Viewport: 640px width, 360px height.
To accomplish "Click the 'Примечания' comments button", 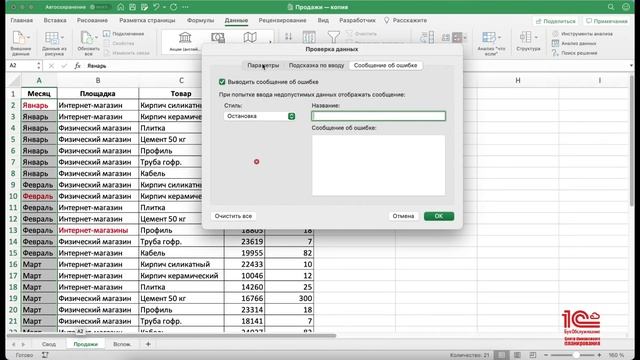I will click(x=606, y=21).
